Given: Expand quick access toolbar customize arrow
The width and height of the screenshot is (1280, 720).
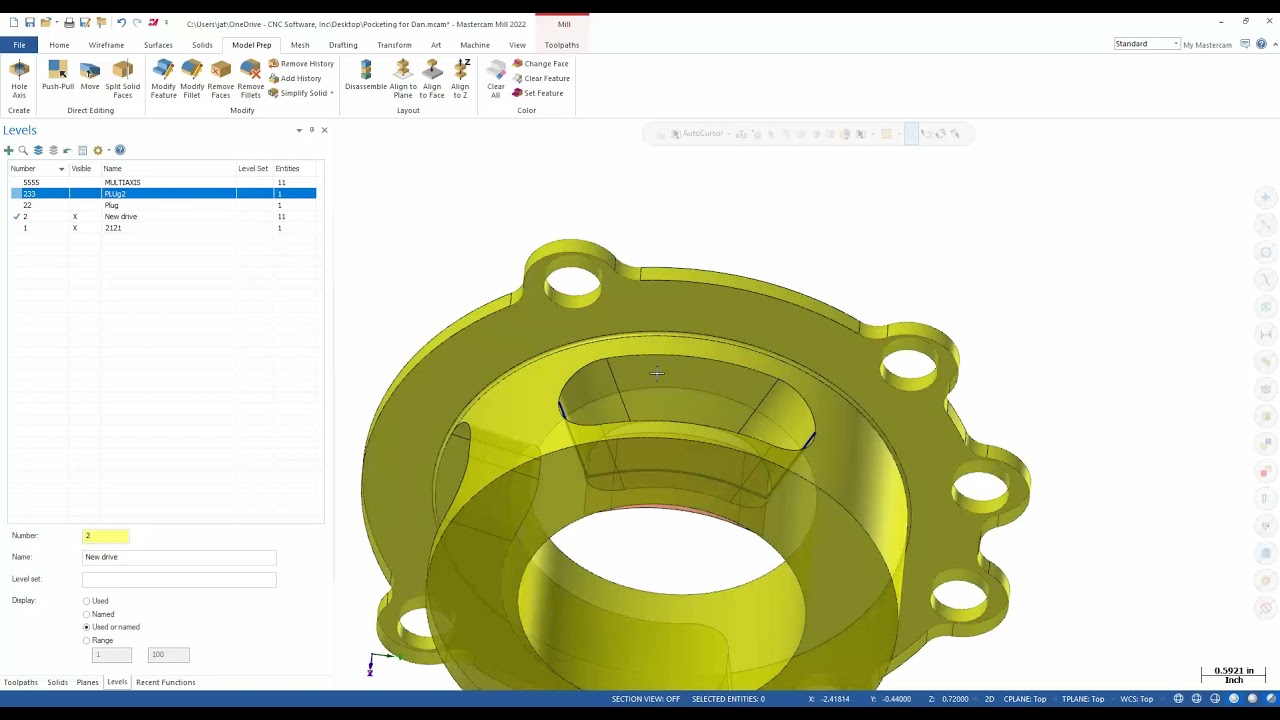Looking at the screenshot, I should pyautogui.click(x=166, y=22).
